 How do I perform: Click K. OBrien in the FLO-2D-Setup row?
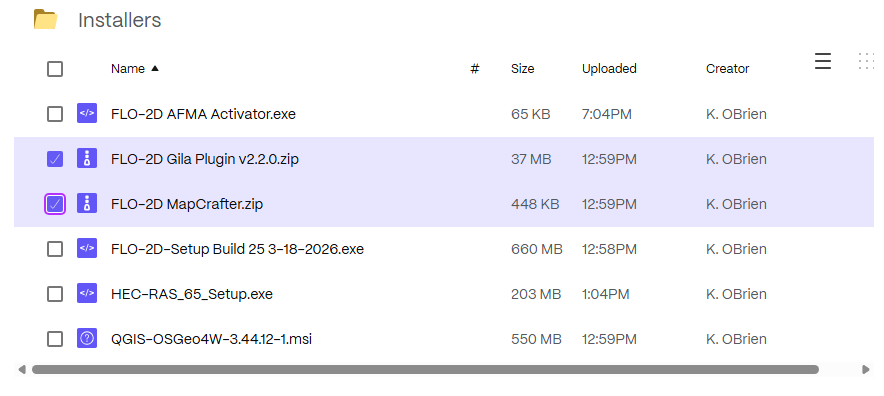[736, 249]
